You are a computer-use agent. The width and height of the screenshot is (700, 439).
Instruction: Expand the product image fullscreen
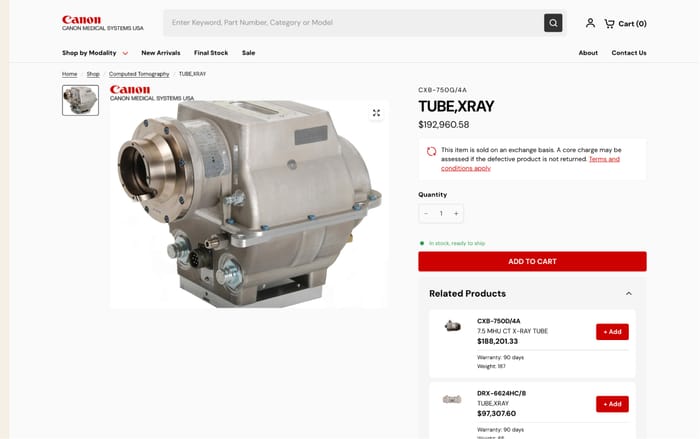(376, 113)
